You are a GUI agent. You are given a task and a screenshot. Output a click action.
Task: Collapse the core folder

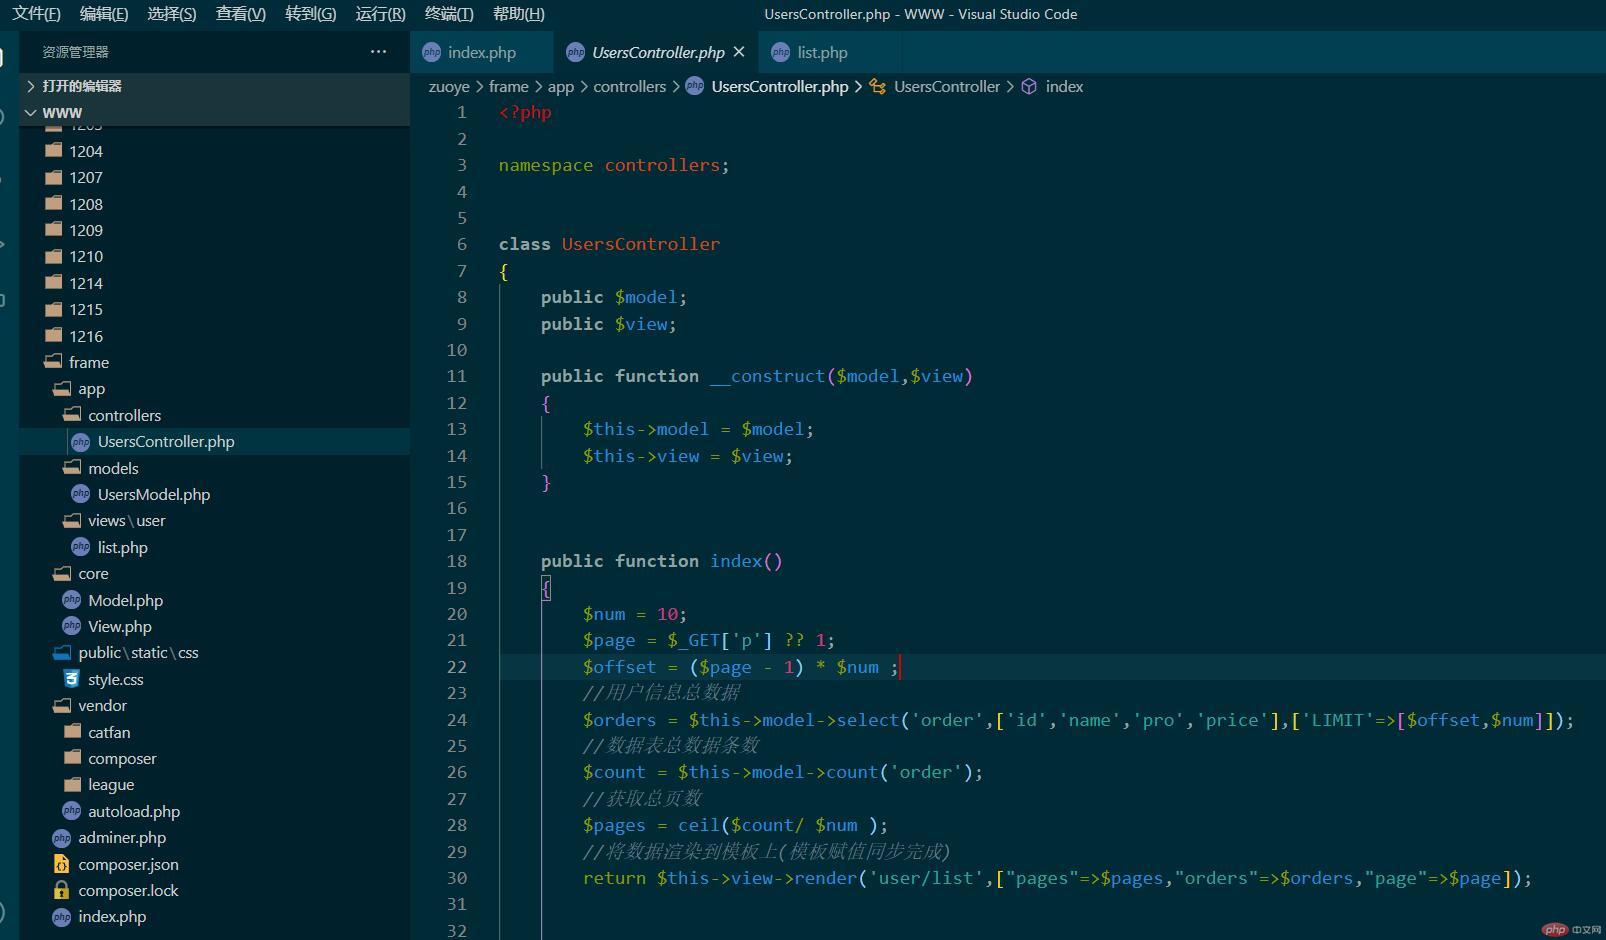coord(214,573)
